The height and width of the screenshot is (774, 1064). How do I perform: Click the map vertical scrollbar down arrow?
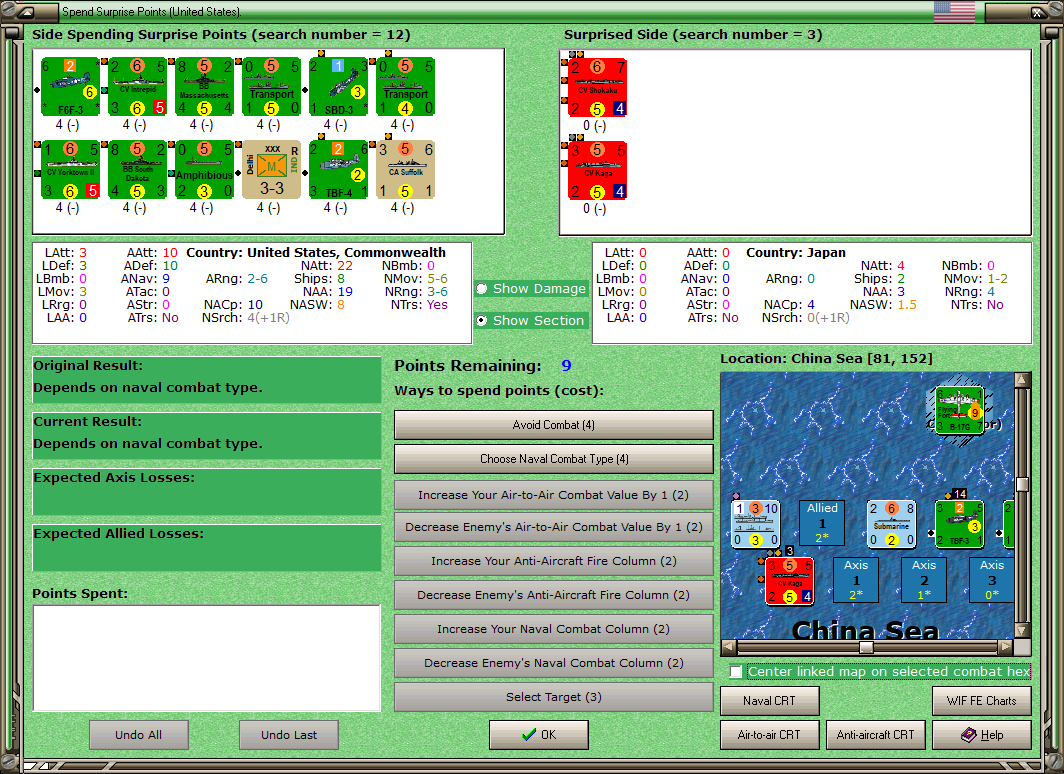point(1023,630)
